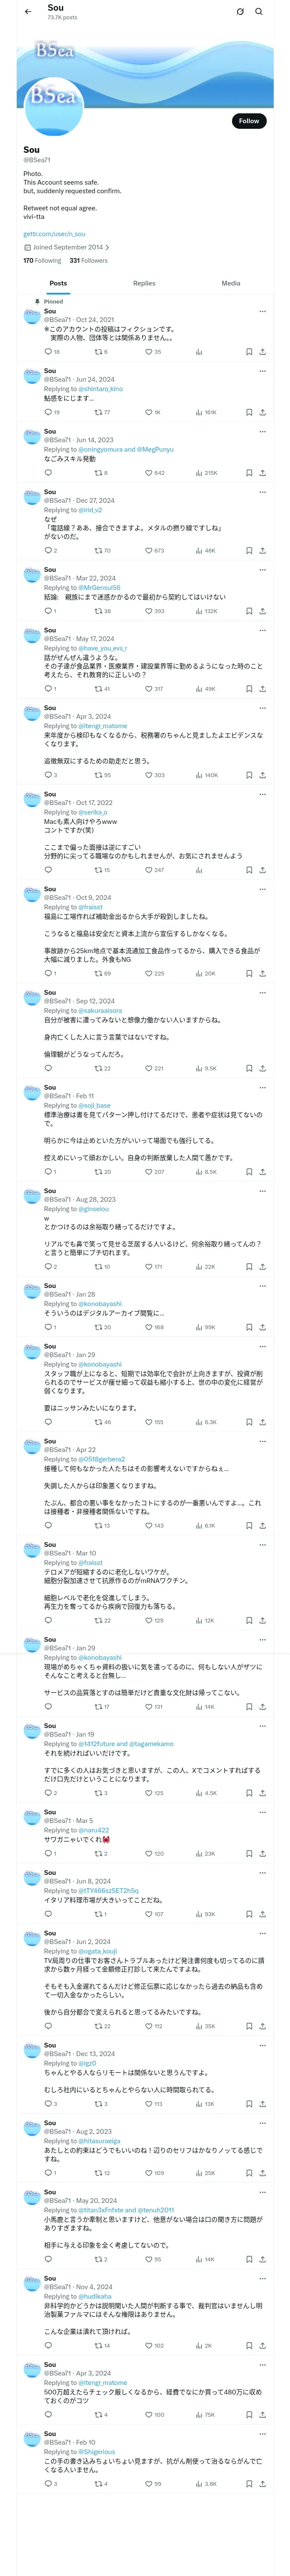Image resolution: width=290 pixels, height=2576 pixels.
Task: Bookmark the pinned Oct 24, 2021 post
Action: point(249,352)
